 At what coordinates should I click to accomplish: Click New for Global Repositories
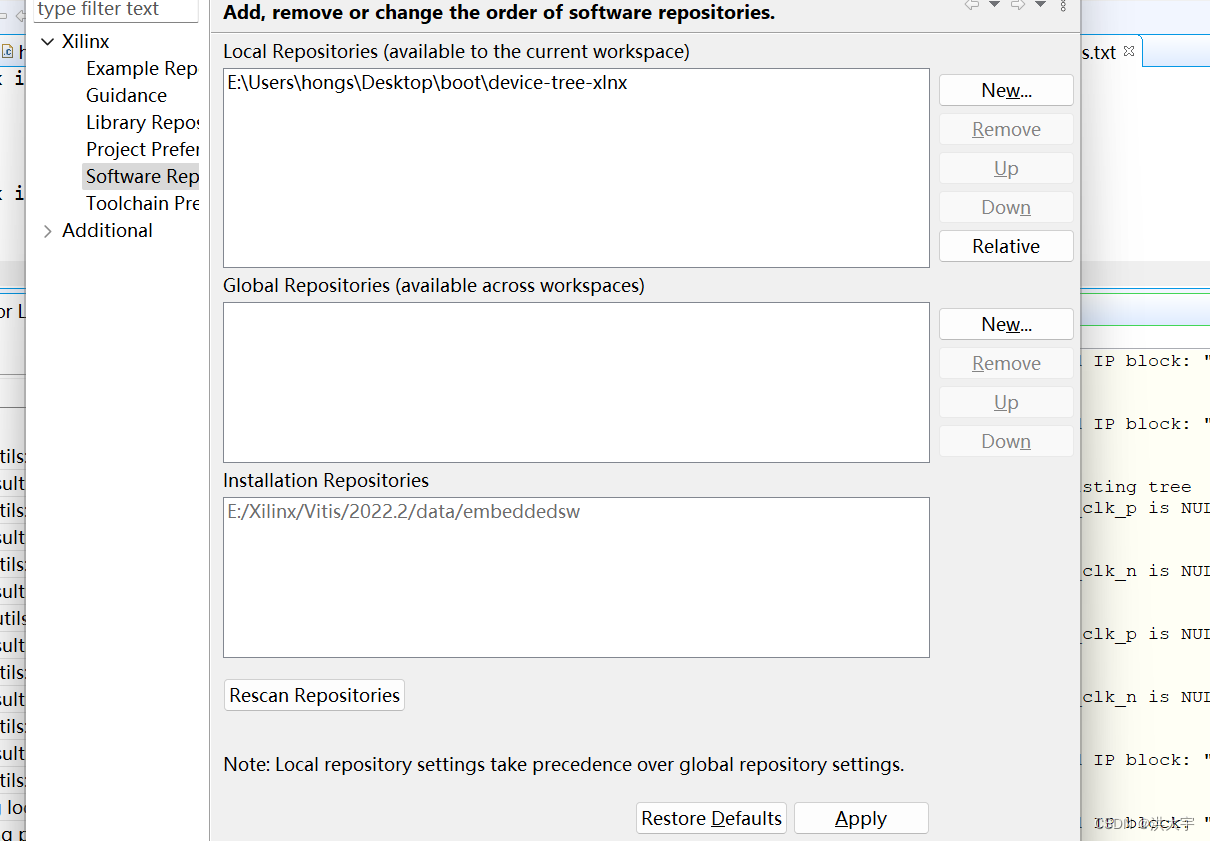click(x=1006, y=324)
